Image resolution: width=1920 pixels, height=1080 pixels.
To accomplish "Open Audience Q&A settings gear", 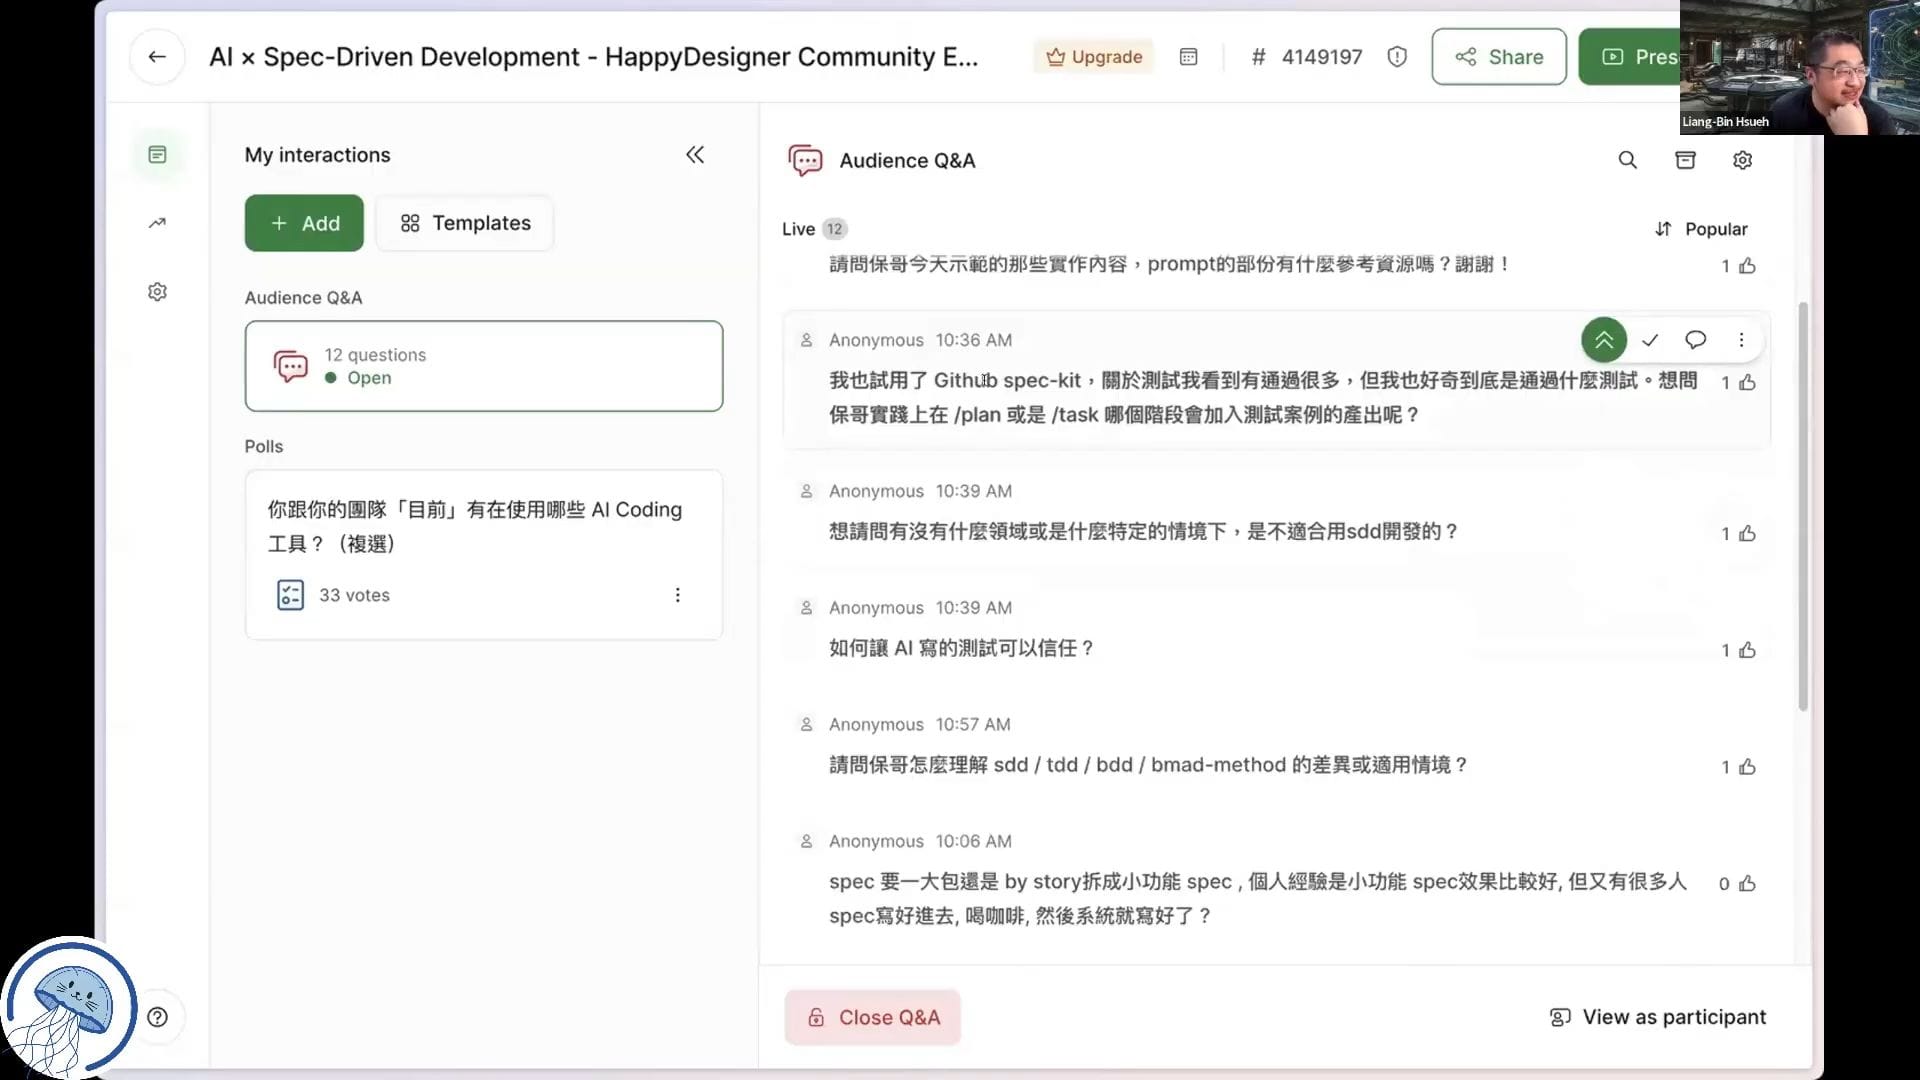I will tap(1742, 160).
